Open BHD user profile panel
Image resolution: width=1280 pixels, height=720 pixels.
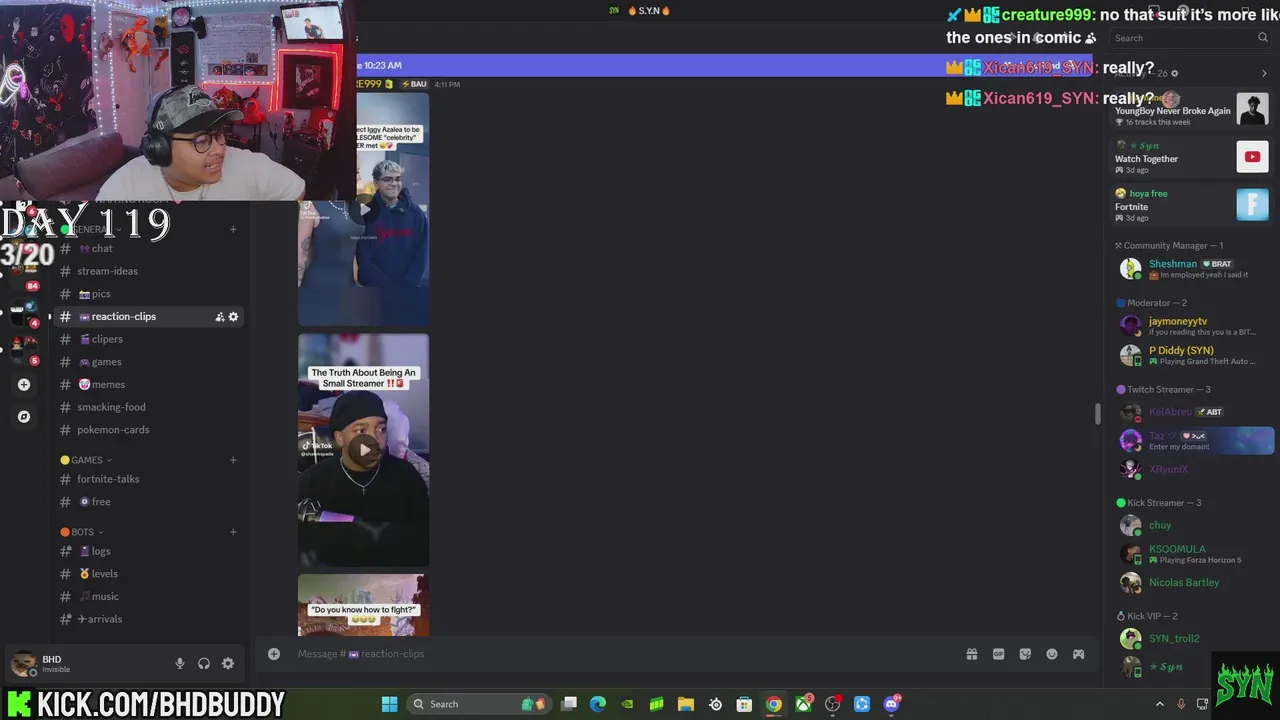[55, 663]
